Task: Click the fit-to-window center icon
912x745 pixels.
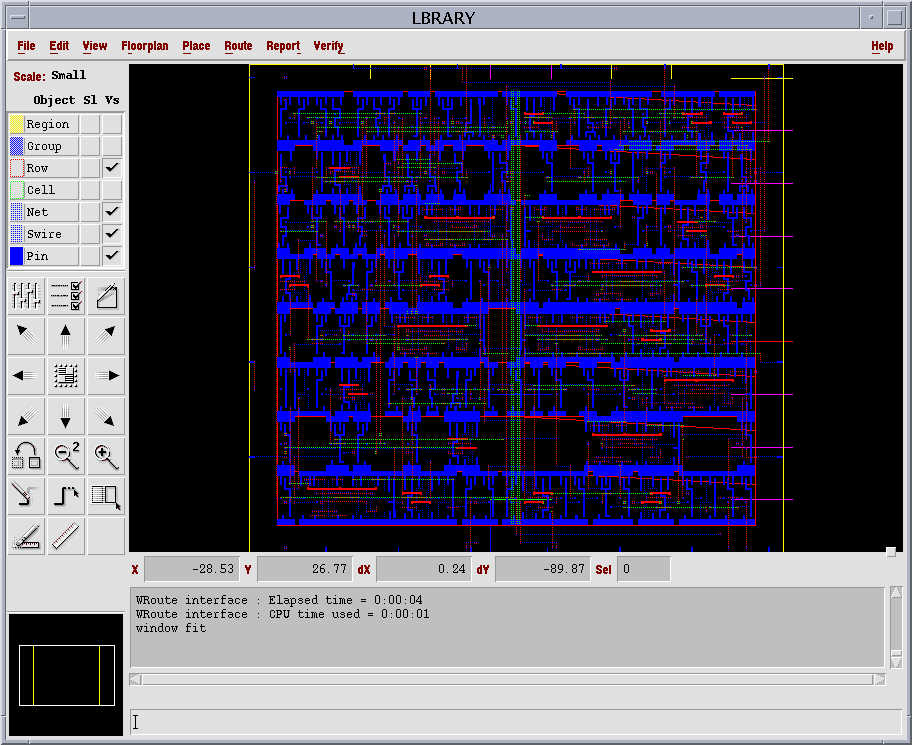Action: pyautogui.click(x=66, y=376)
